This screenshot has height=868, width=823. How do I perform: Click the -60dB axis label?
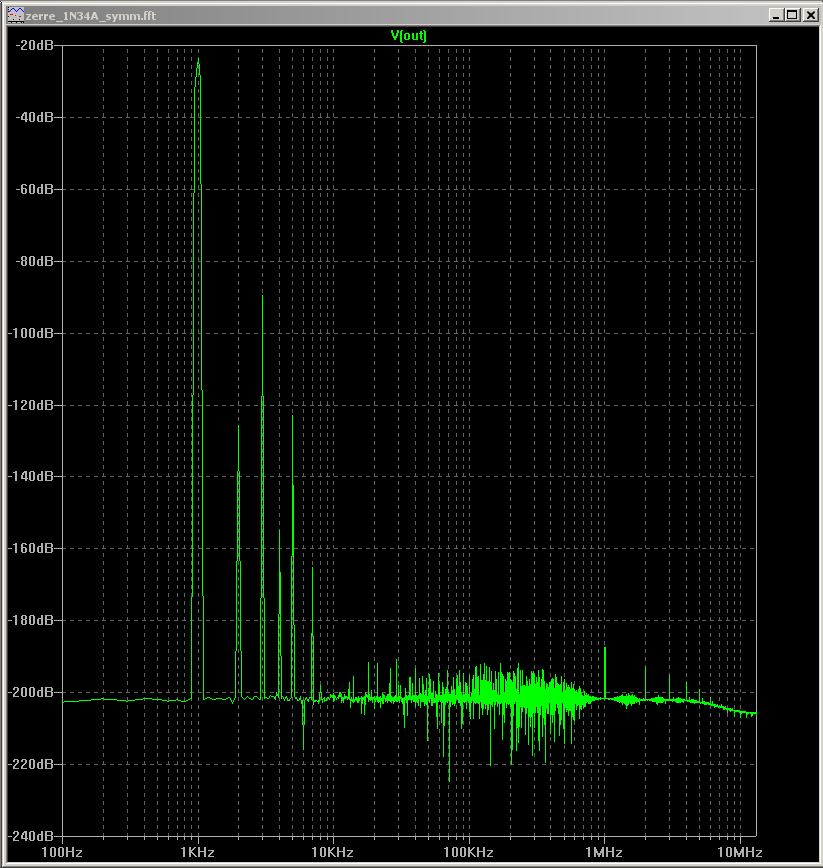[x=34, y=189]
